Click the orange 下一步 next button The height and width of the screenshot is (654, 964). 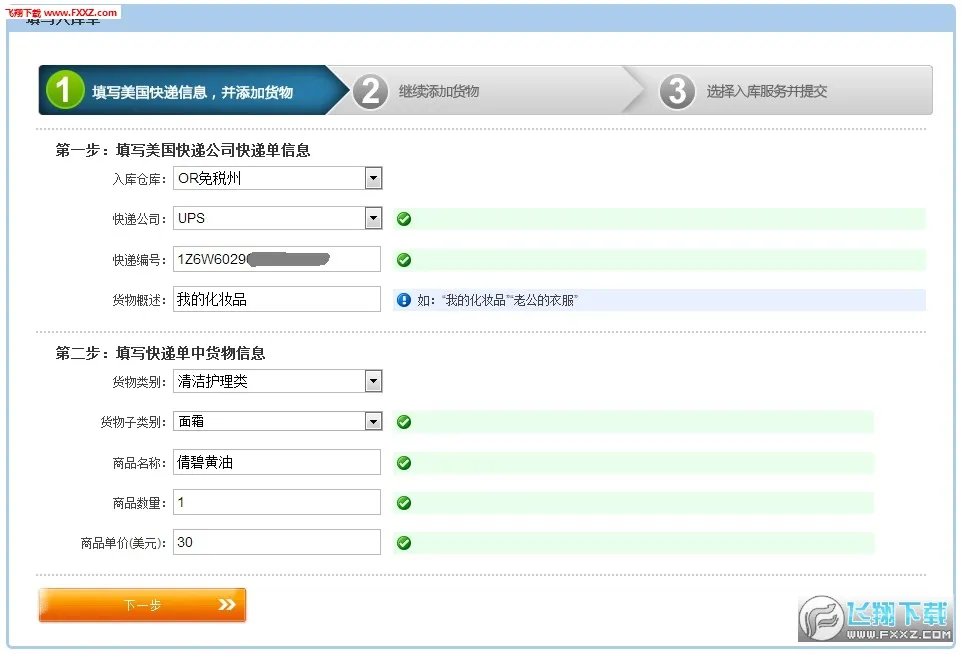(142, 605)
